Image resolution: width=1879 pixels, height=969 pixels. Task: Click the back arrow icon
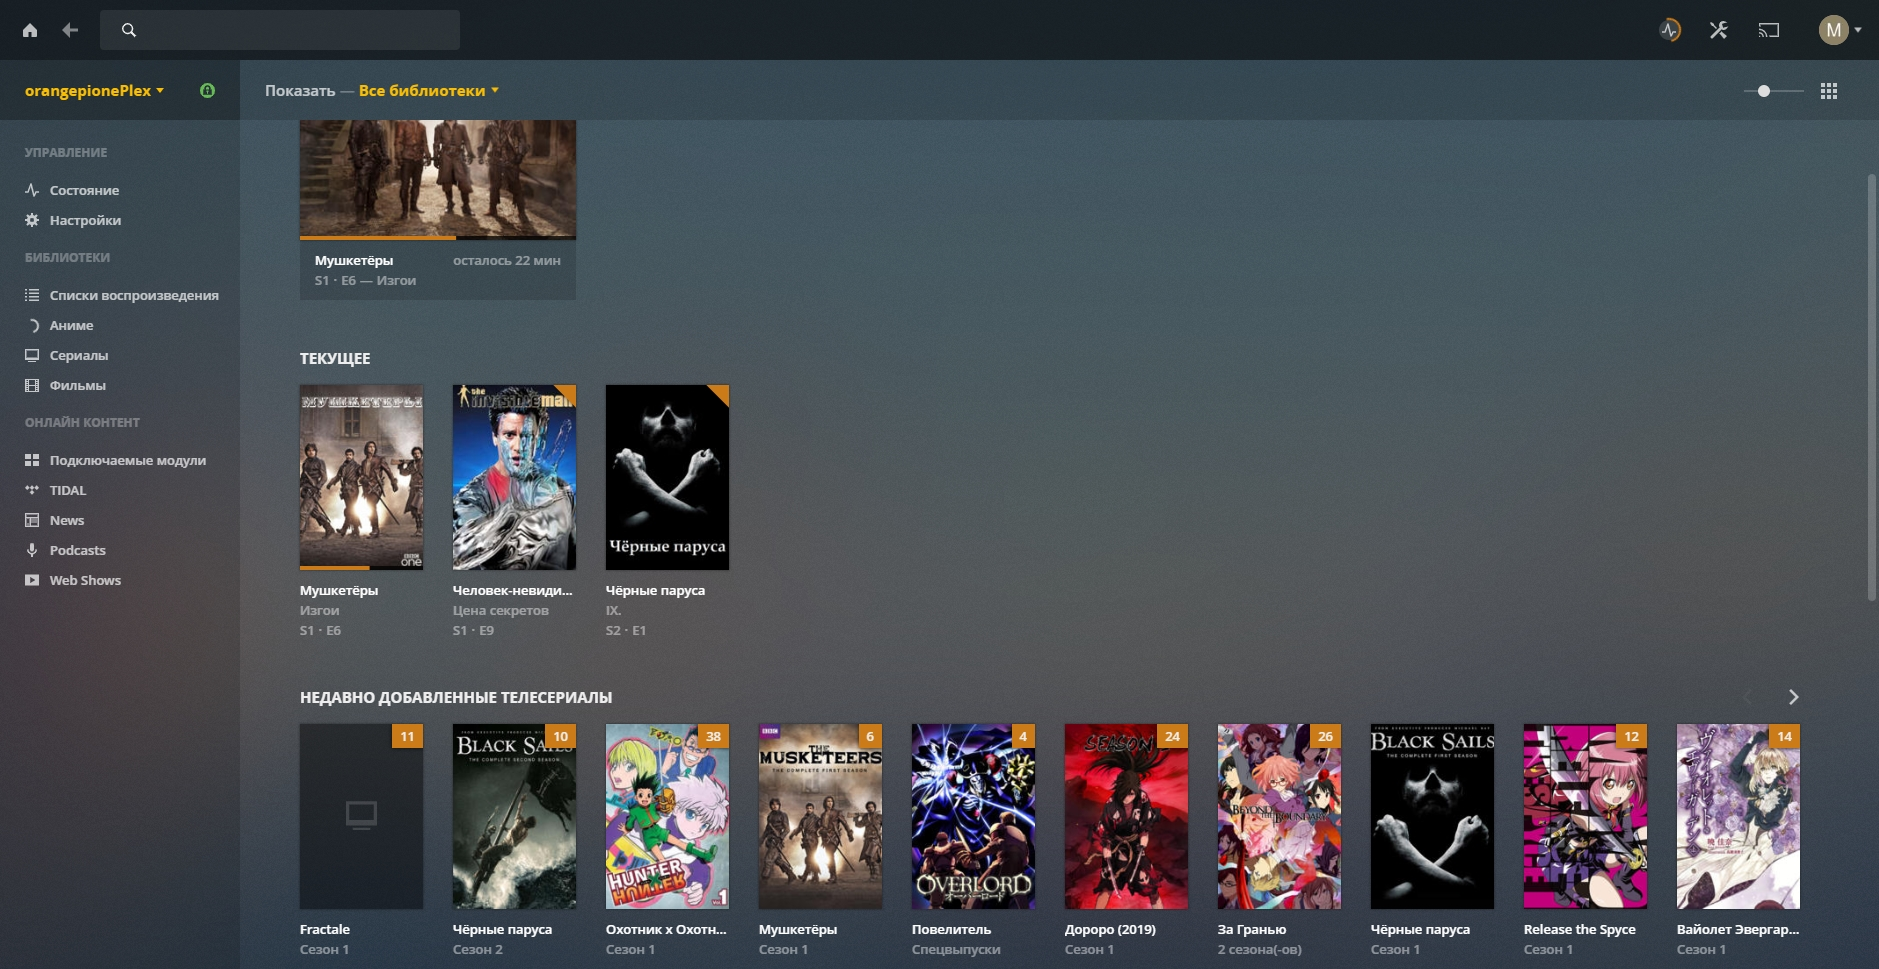pyautogui.click(x=70, y=30)
